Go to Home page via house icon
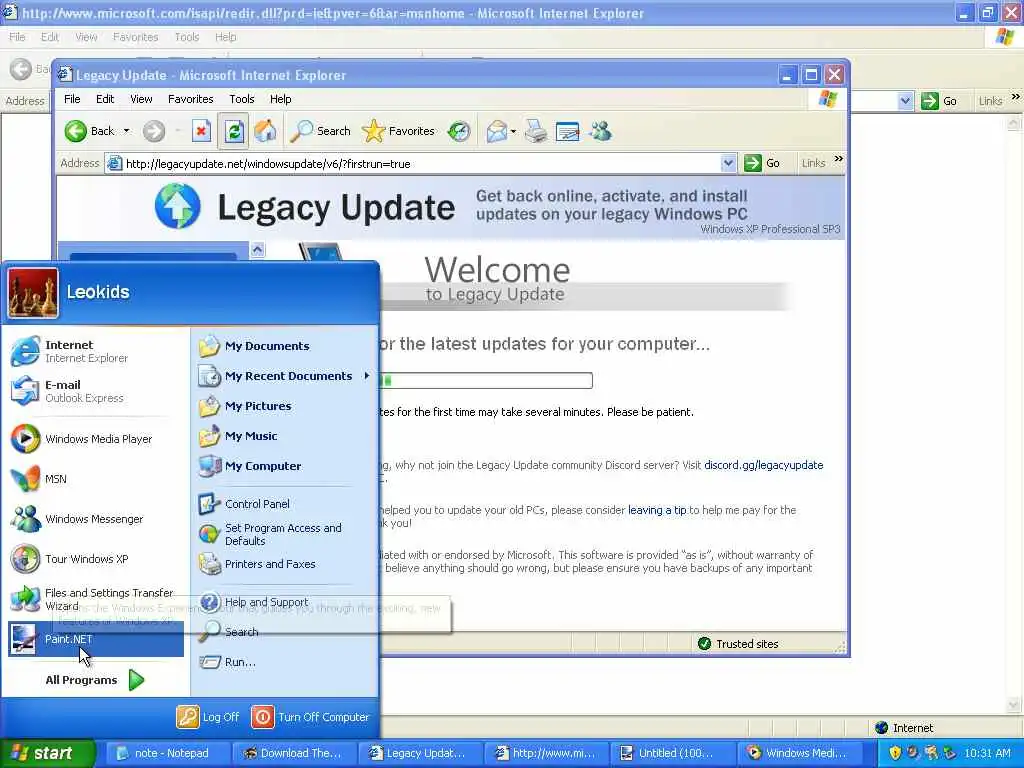 click(x=265, y=131)
